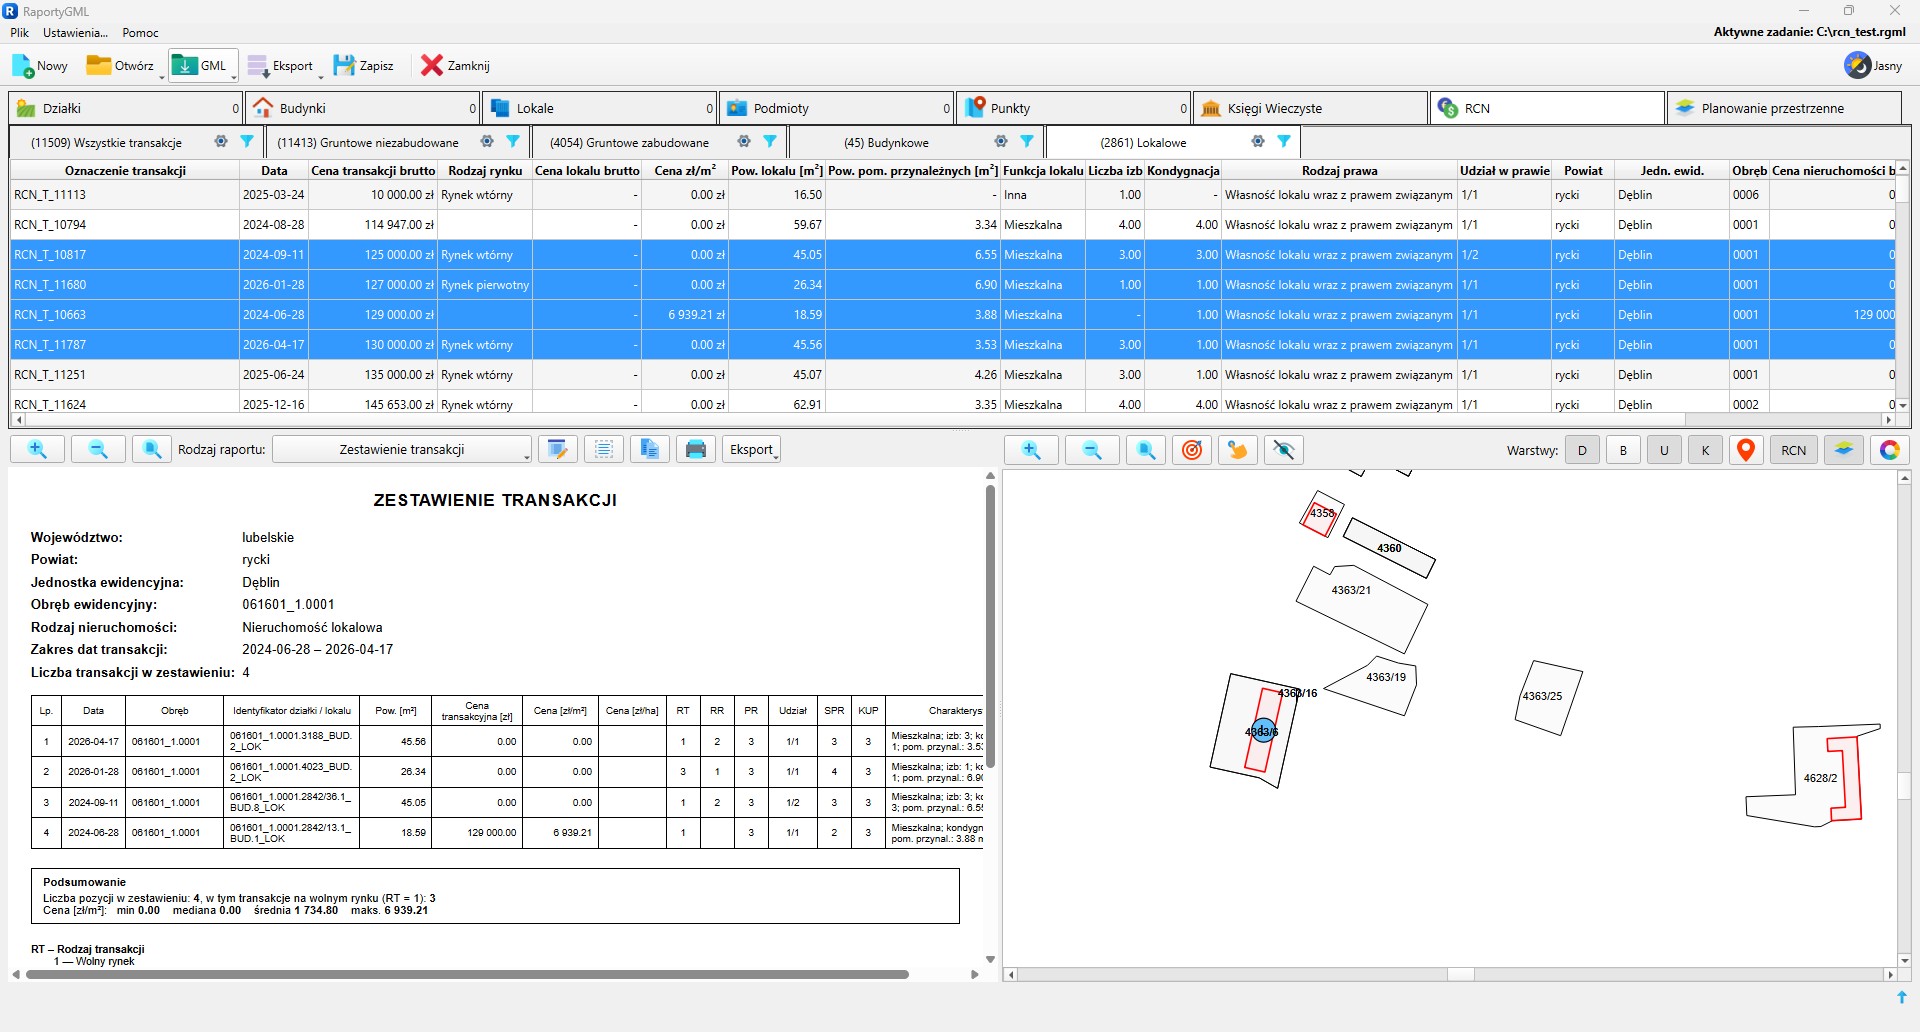
Task: Activate the hand pointer selection tool on the map
Action: click(x=1238, y=450)
